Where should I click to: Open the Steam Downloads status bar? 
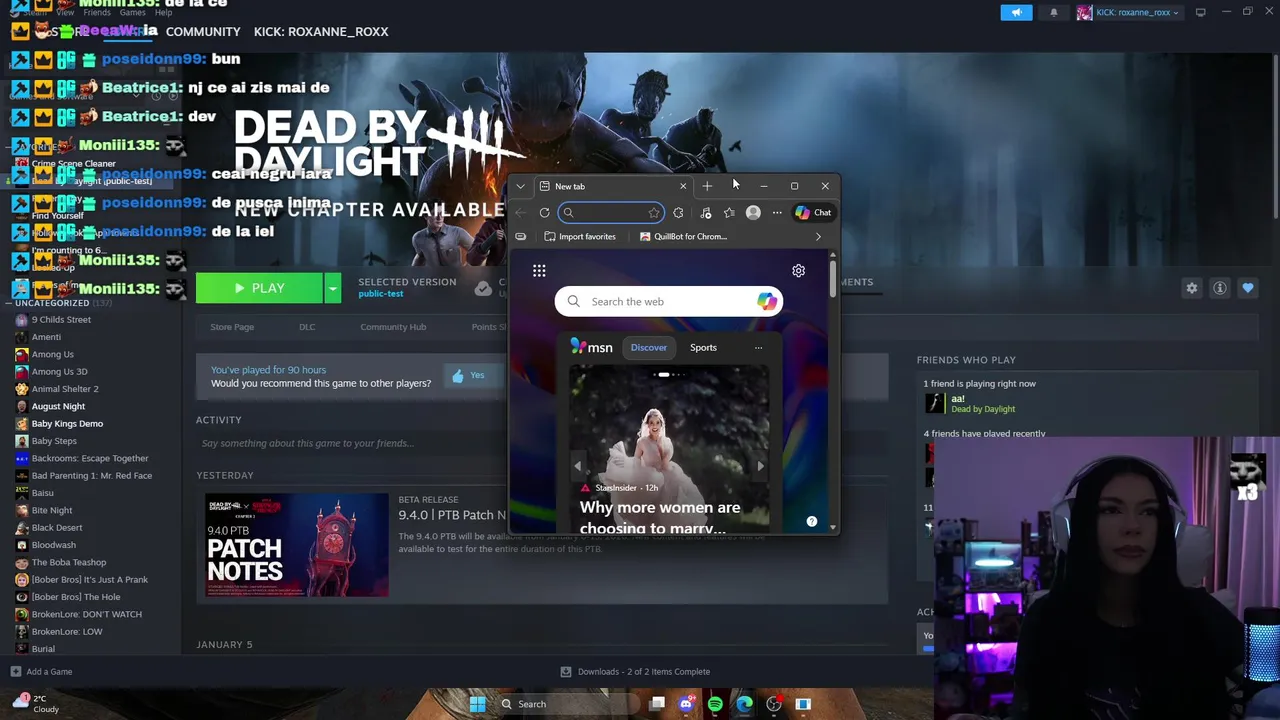(x=635, y=672)
